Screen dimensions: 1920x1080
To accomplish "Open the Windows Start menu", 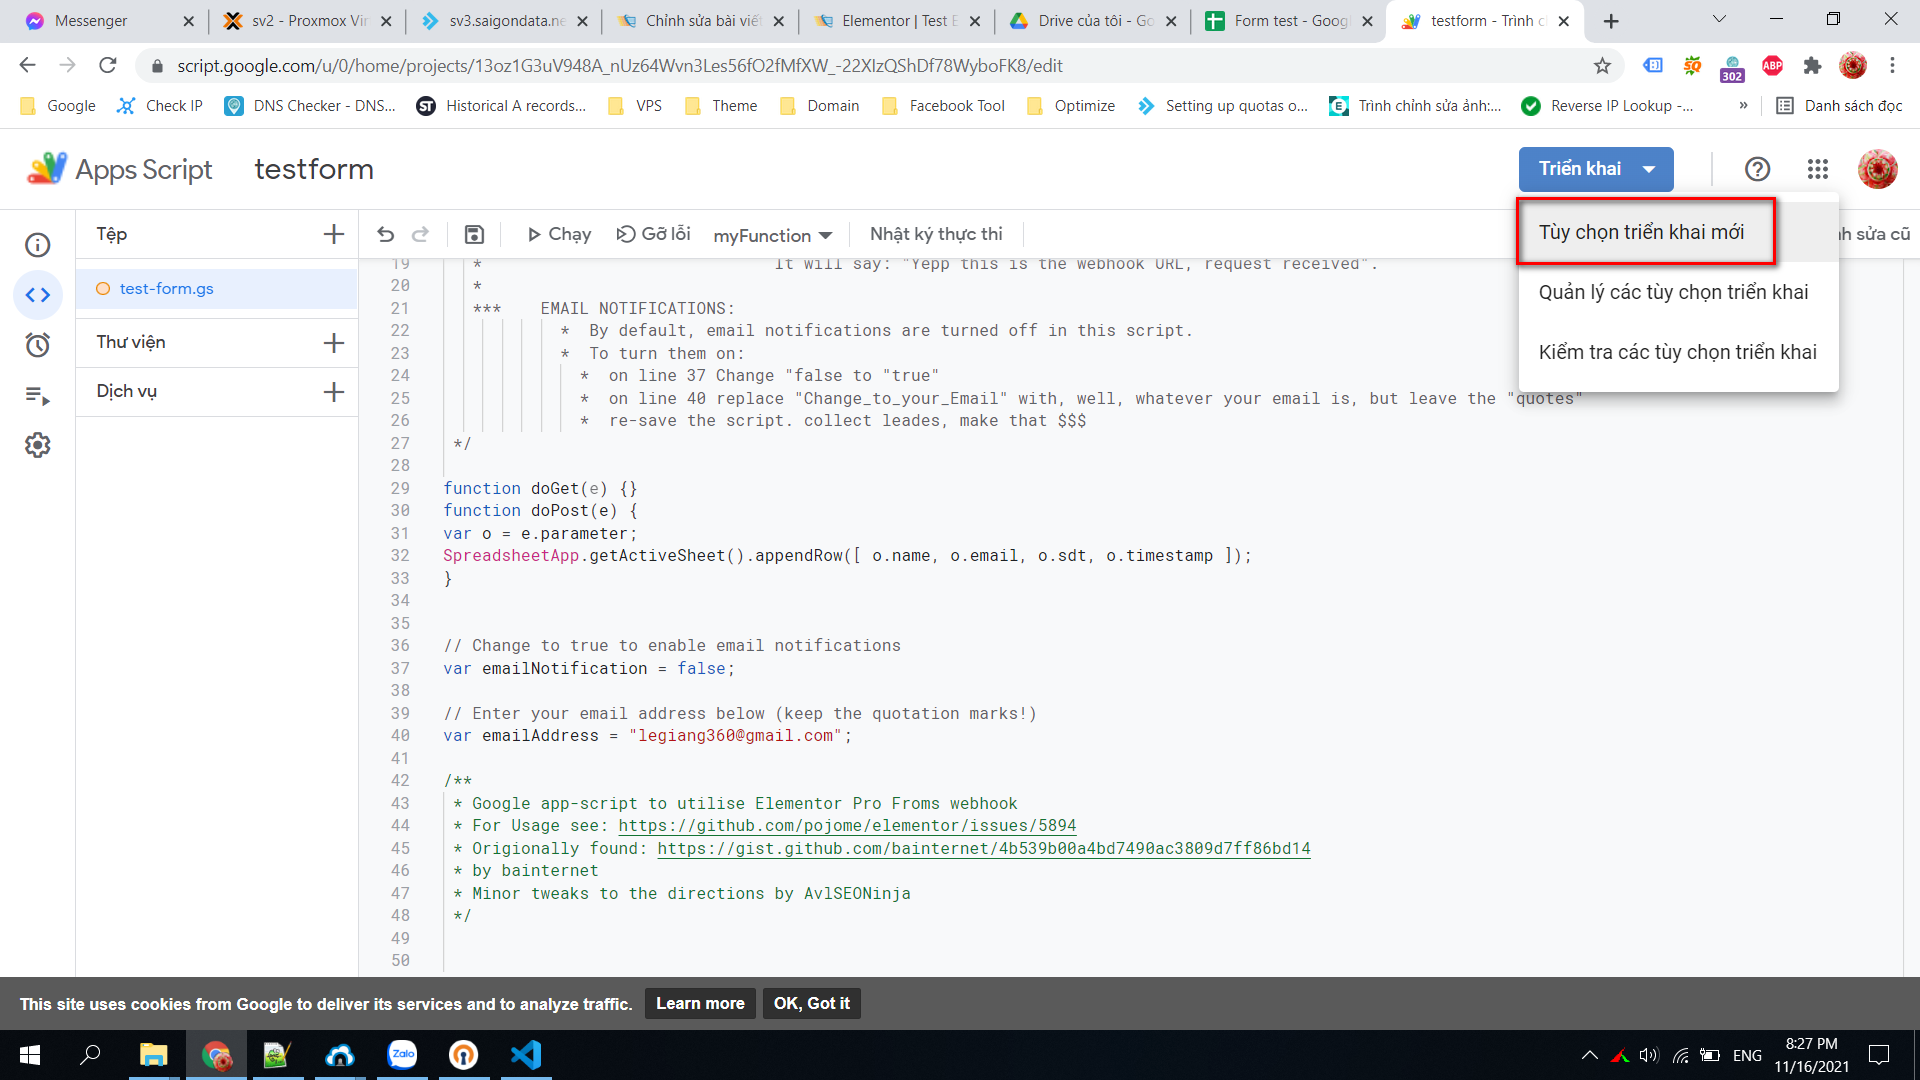I will tap(29, 1055).
